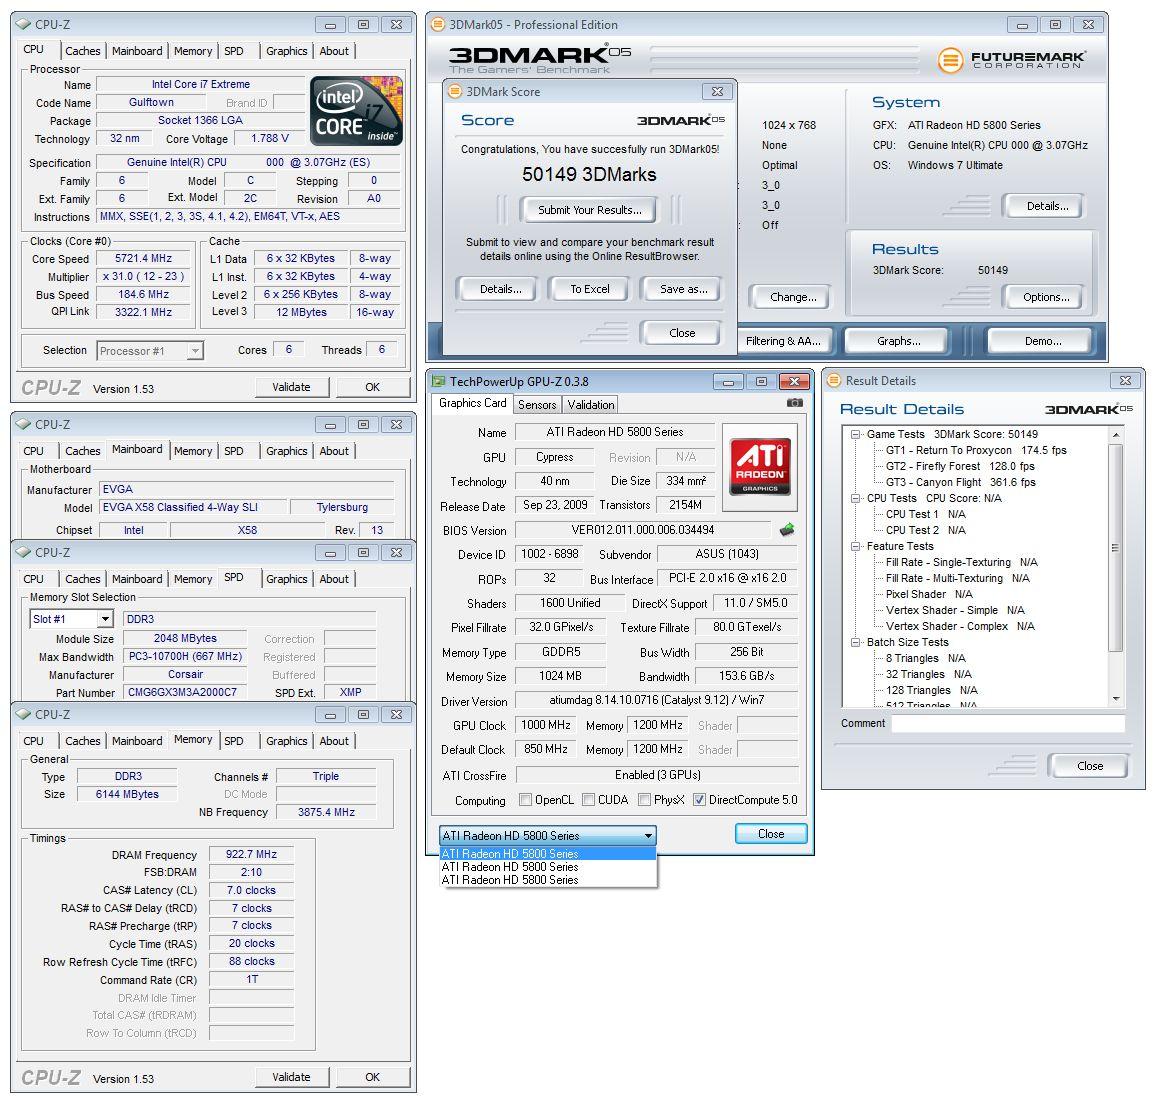Image resolution: width=1155 pixels, height=1106 pixels.
Task: Uncheck the DirectCompute 5.0 checkbox
Action: [x=700, y=799]
